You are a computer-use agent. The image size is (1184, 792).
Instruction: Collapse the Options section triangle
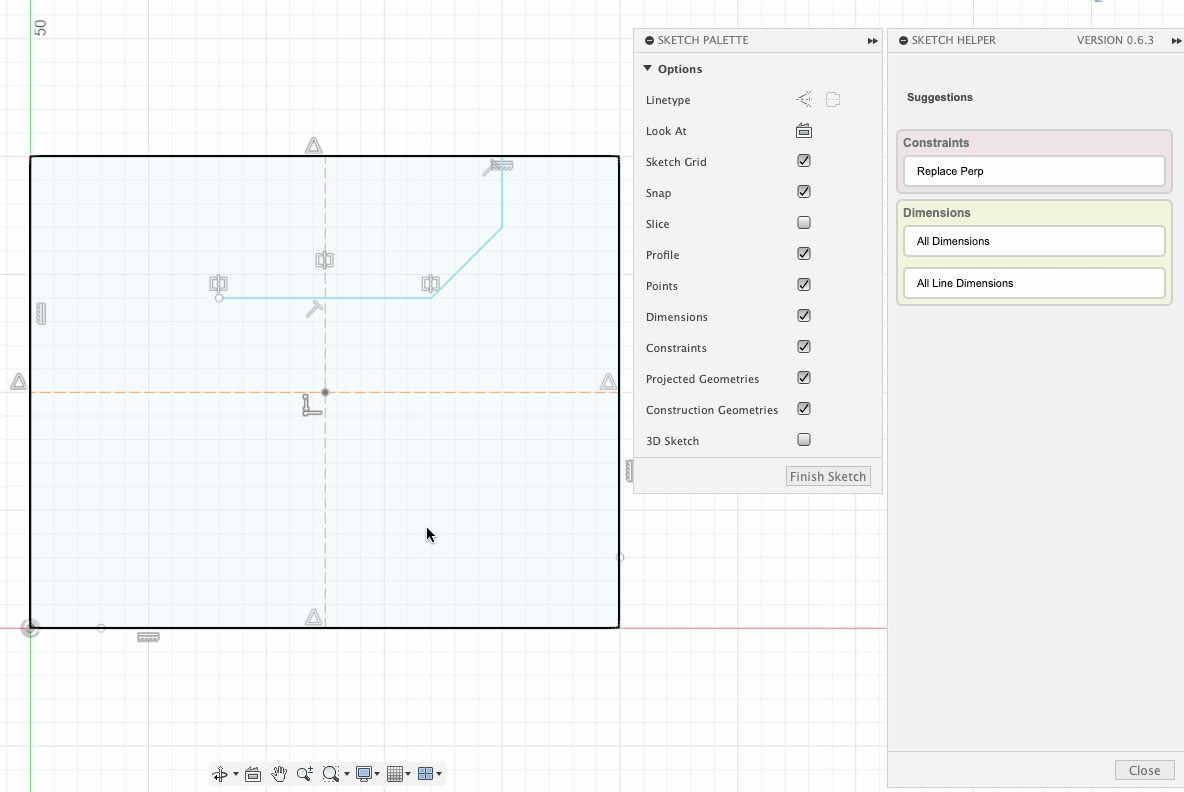point(648,69)
